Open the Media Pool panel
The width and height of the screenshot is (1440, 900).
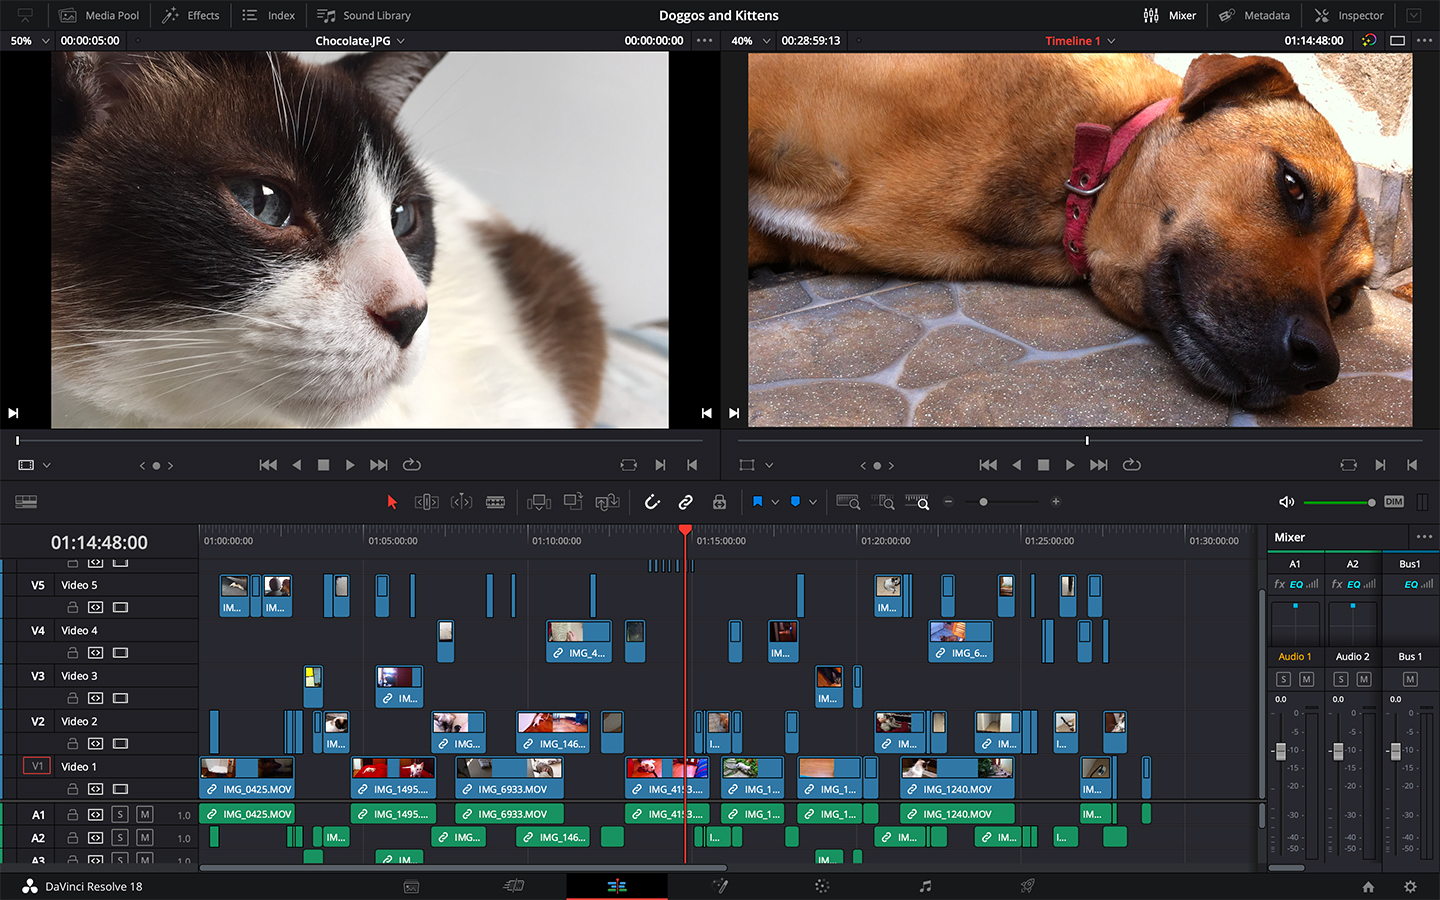coord(99,15)
